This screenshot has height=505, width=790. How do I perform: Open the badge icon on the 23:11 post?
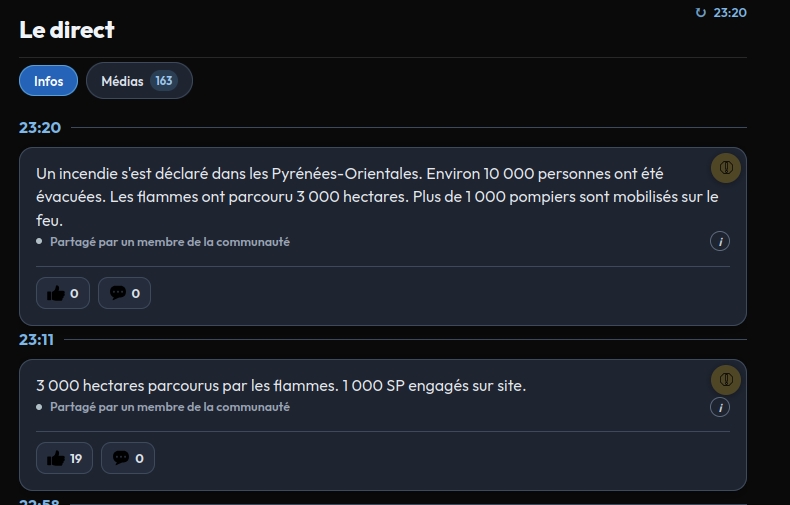[x=726, y=380]
